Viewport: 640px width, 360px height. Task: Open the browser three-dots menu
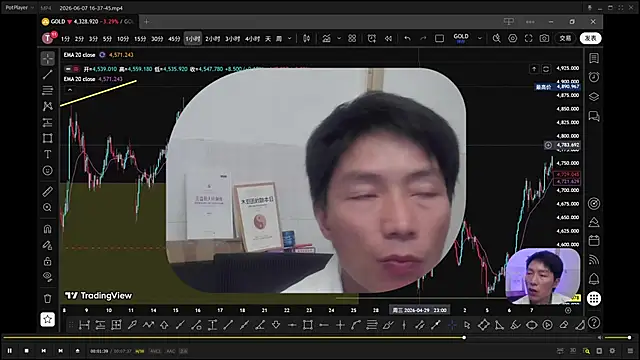(x=530, y=22)
